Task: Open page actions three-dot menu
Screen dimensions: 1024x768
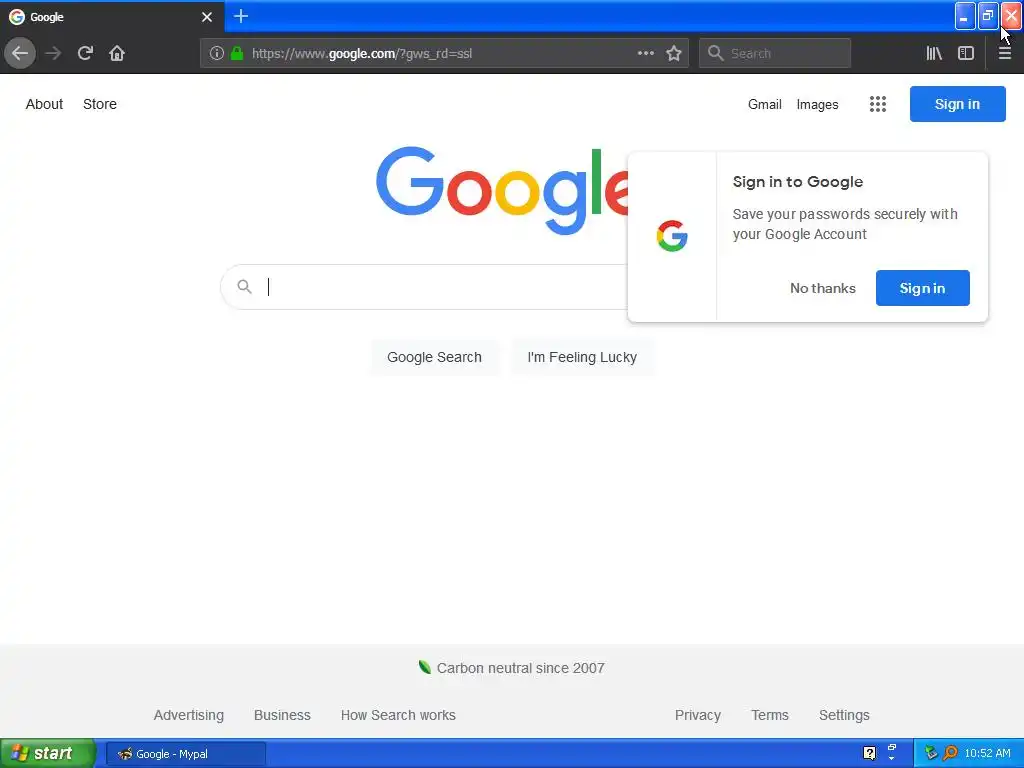Action: (x=646, y=54)
